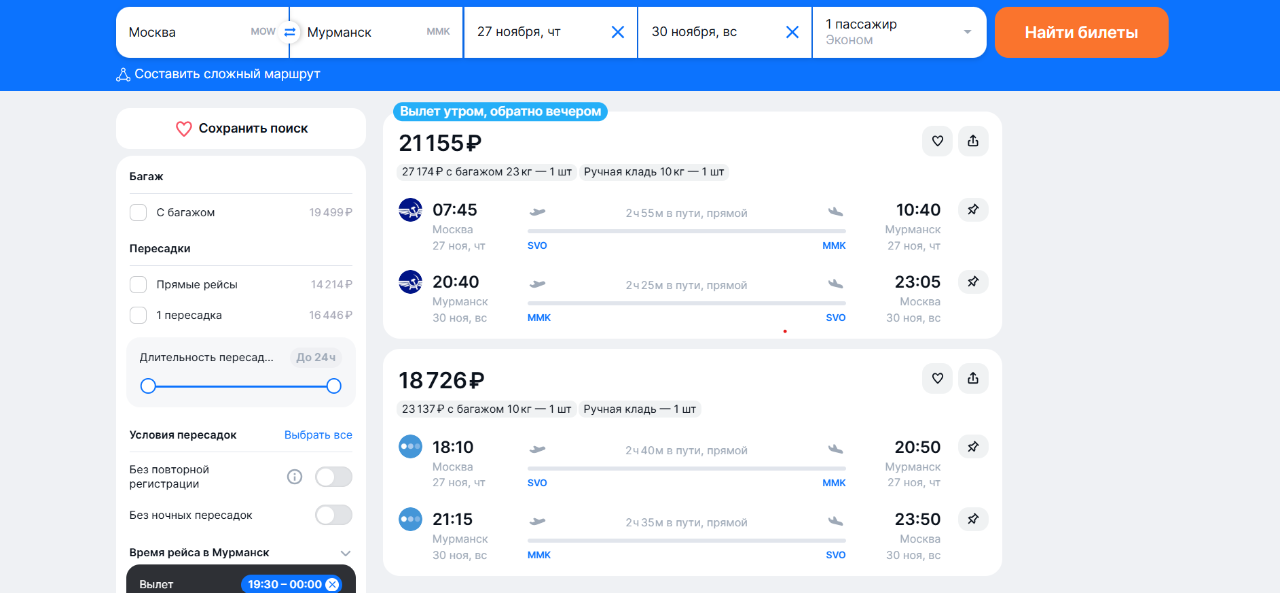Clear the 30 ноября return date
This screenshot has width=1280, height=593.
[x=793, y=32]
